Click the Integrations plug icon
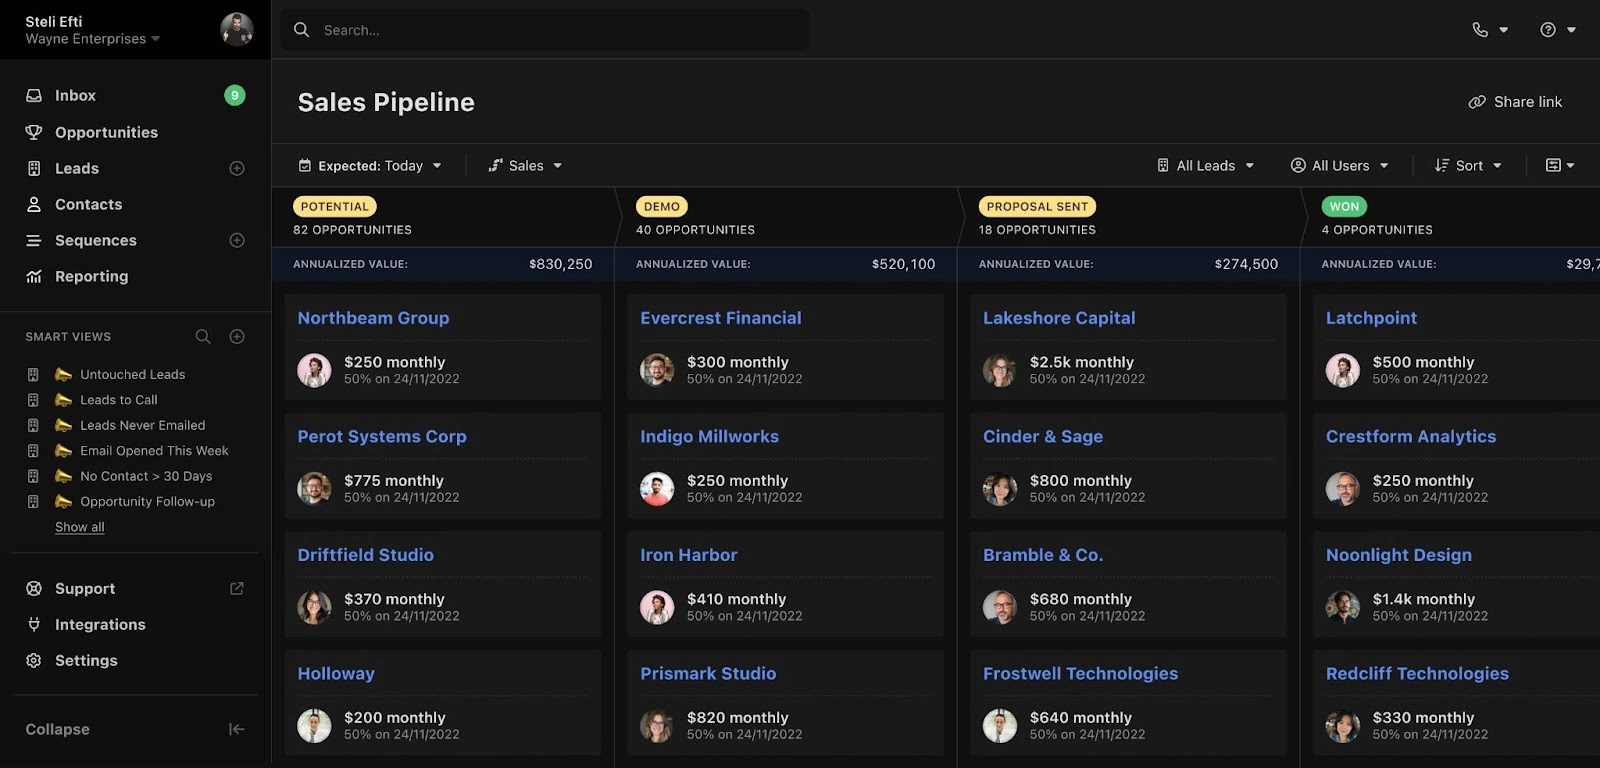 click(34, 624)
